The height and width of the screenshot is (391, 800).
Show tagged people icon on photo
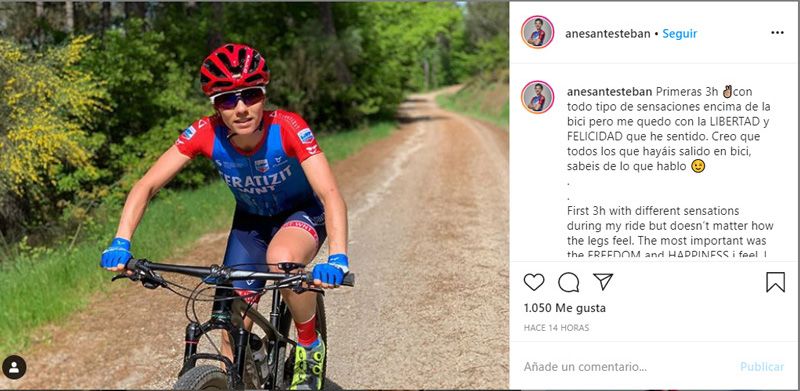(x=14, y=367)
